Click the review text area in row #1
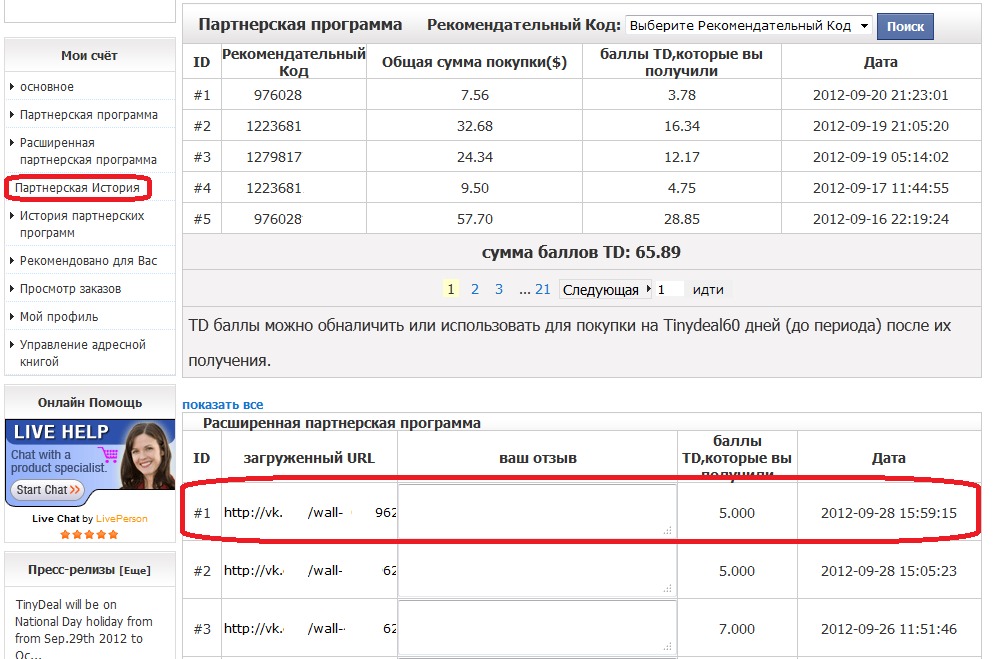 (537, 512)
